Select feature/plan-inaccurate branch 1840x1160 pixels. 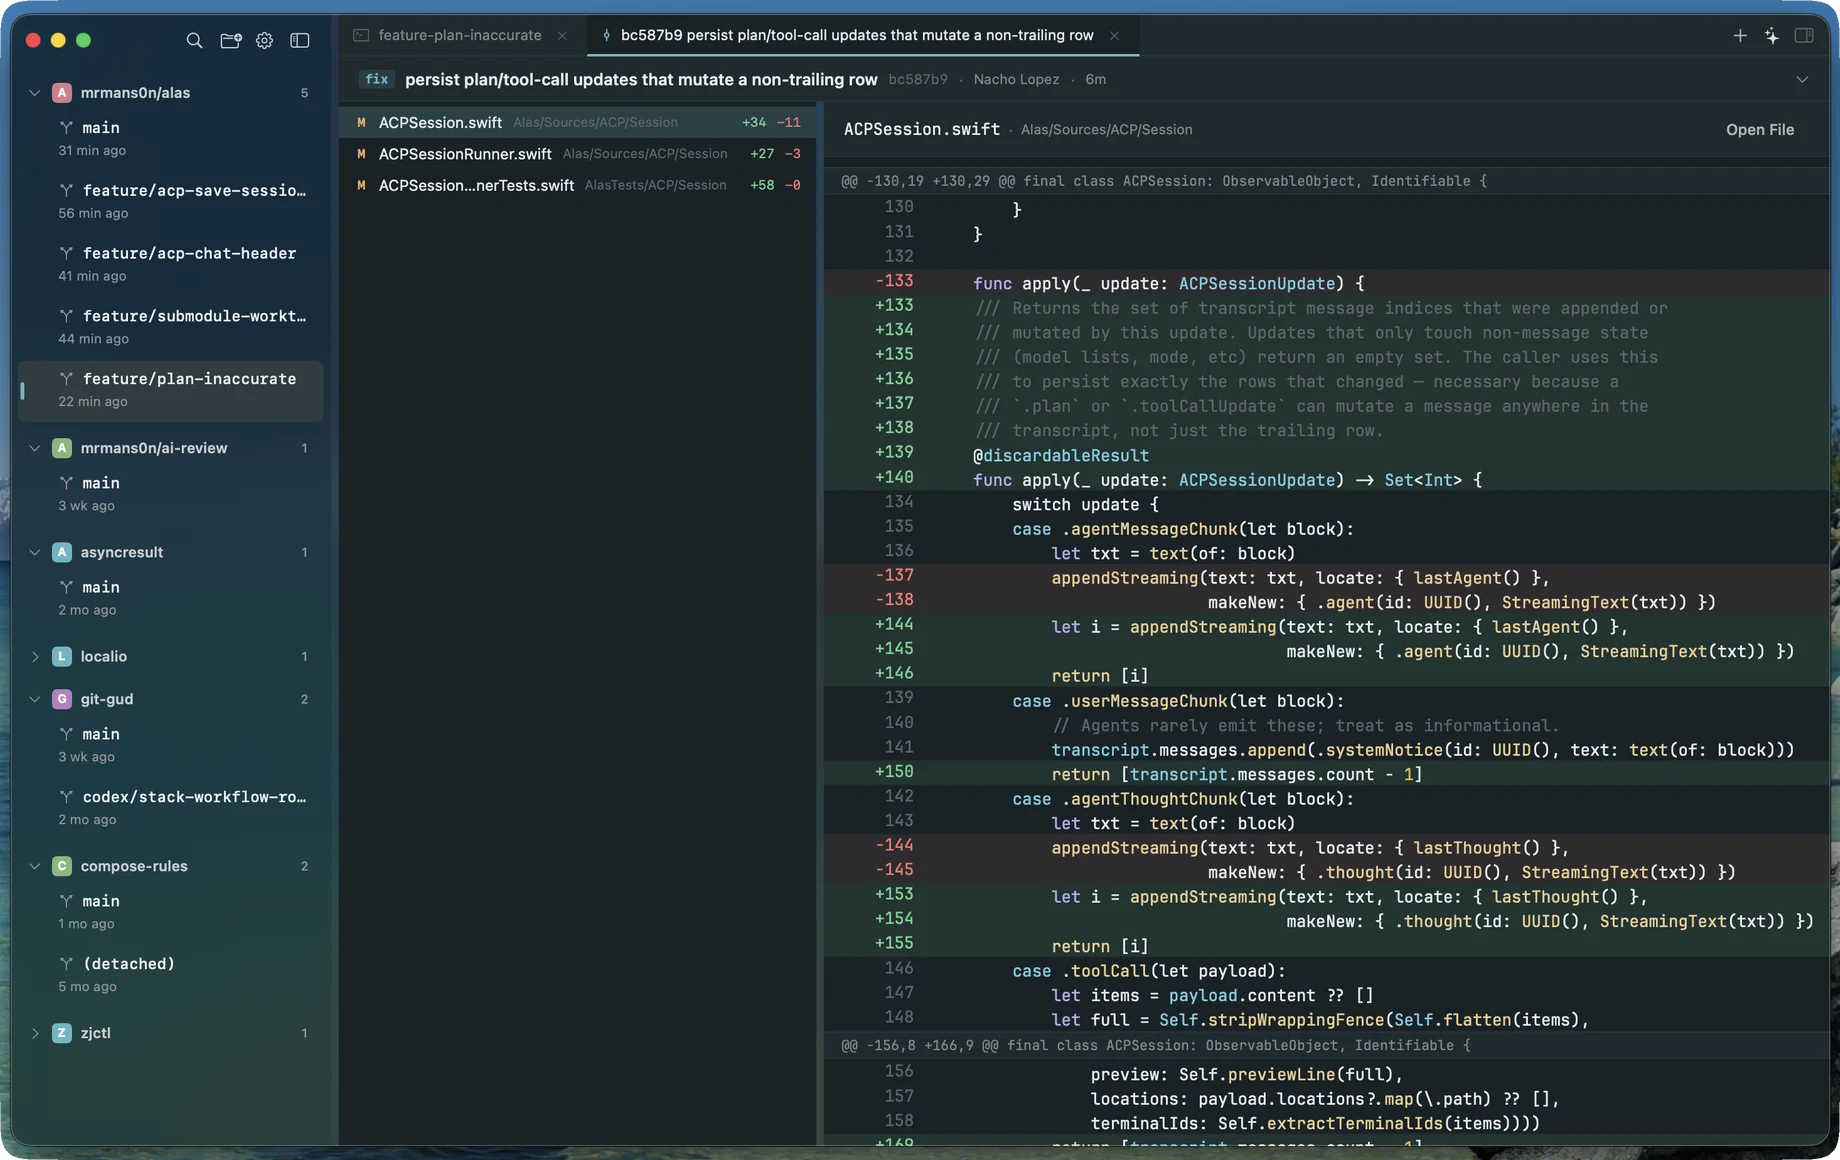click(x=171, y=390)
